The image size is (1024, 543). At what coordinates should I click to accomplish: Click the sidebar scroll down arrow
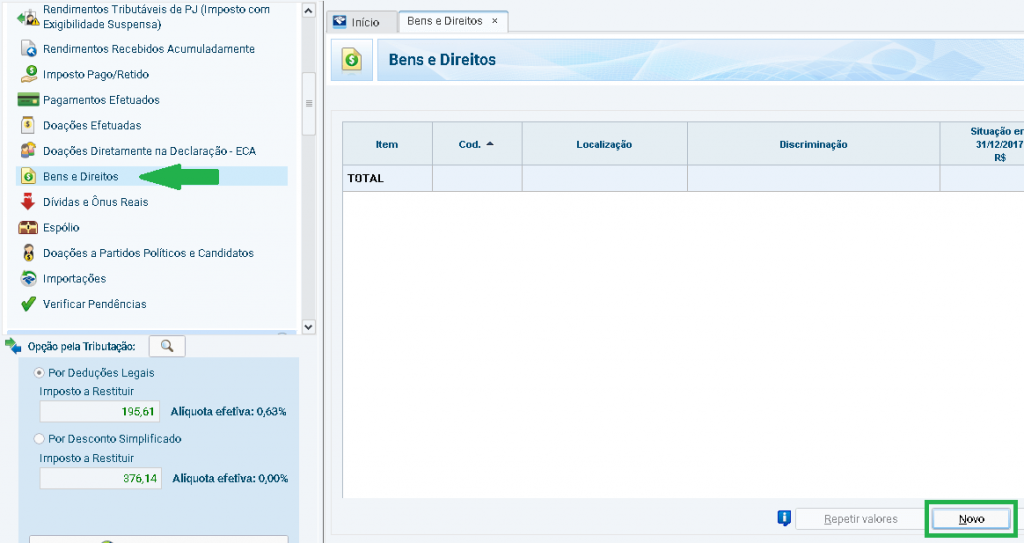[308, 326]
